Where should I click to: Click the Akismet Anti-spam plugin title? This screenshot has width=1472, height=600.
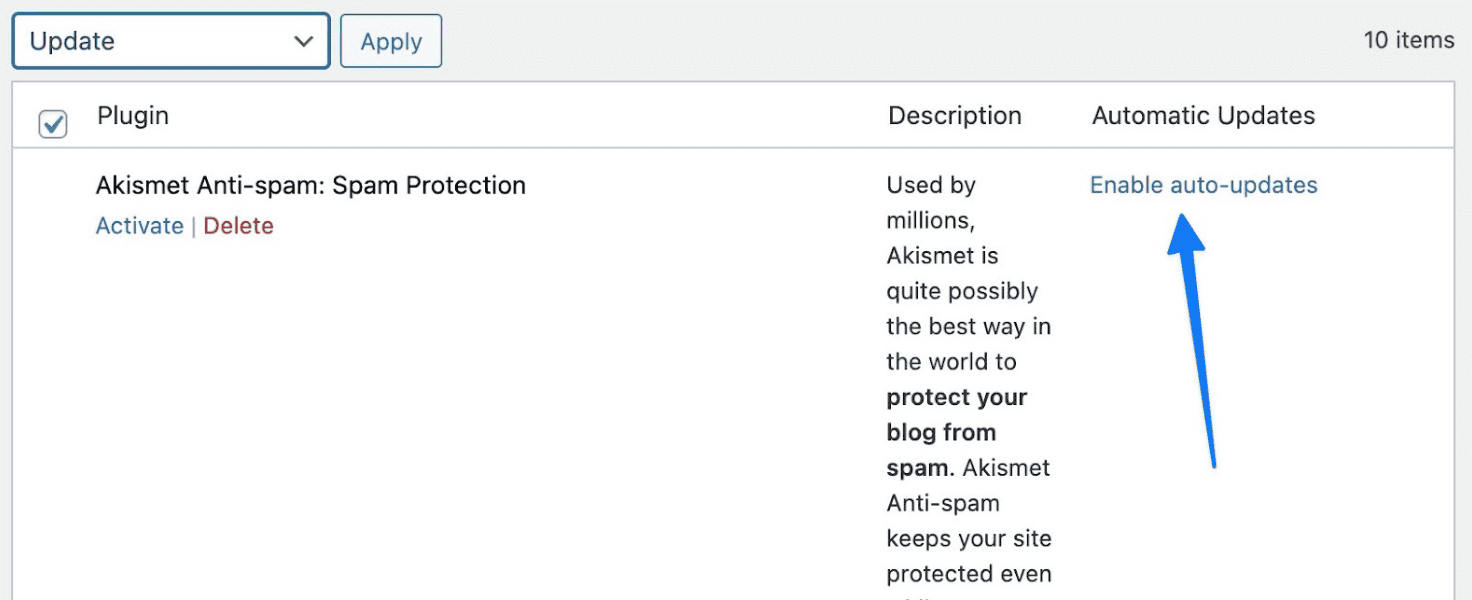311,186
